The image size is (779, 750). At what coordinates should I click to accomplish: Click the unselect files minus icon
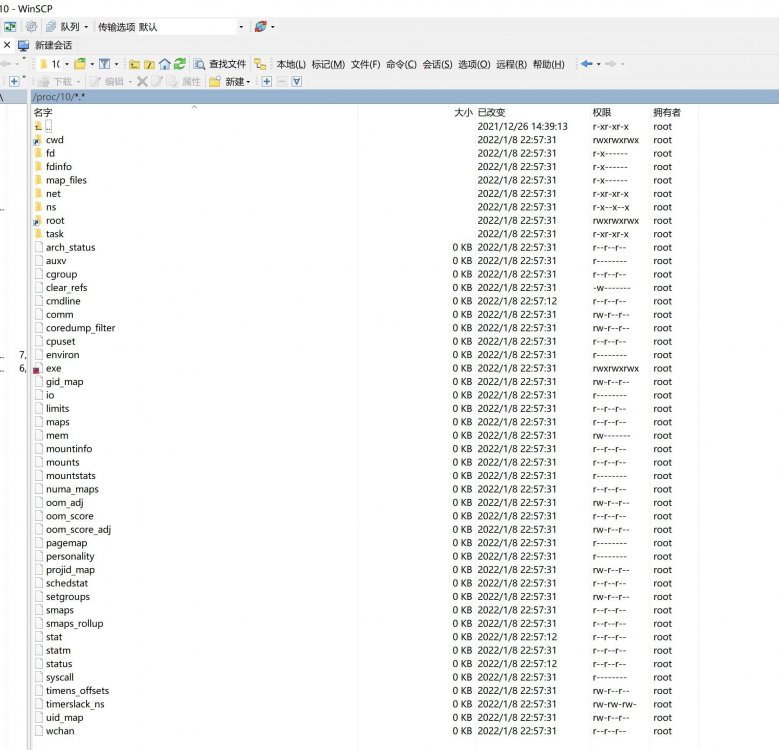pos(282,81)
